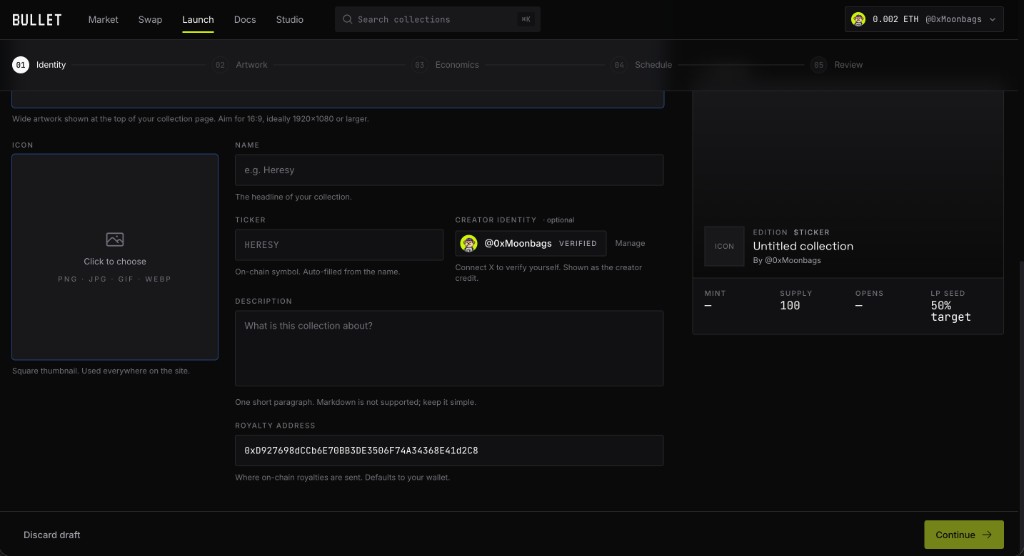Click the Continue button
Viewport: 1024px width, 556px height.
pyautogui.click(x=964, y=534)
